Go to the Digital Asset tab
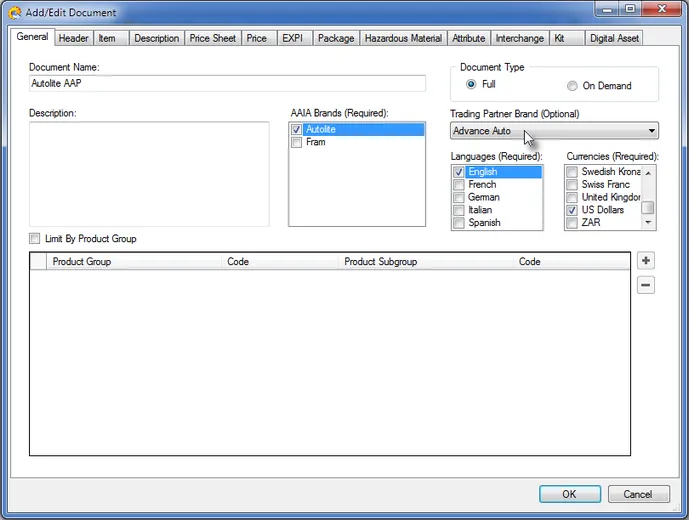Image resolution: width=689 pixels, height=520 pixels. pyautogui.click(x=614, y=38)
